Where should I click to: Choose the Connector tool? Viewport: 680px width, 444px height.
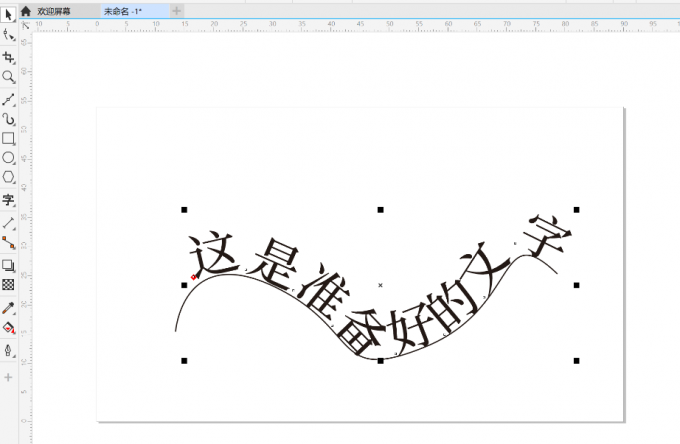point(8,243)
